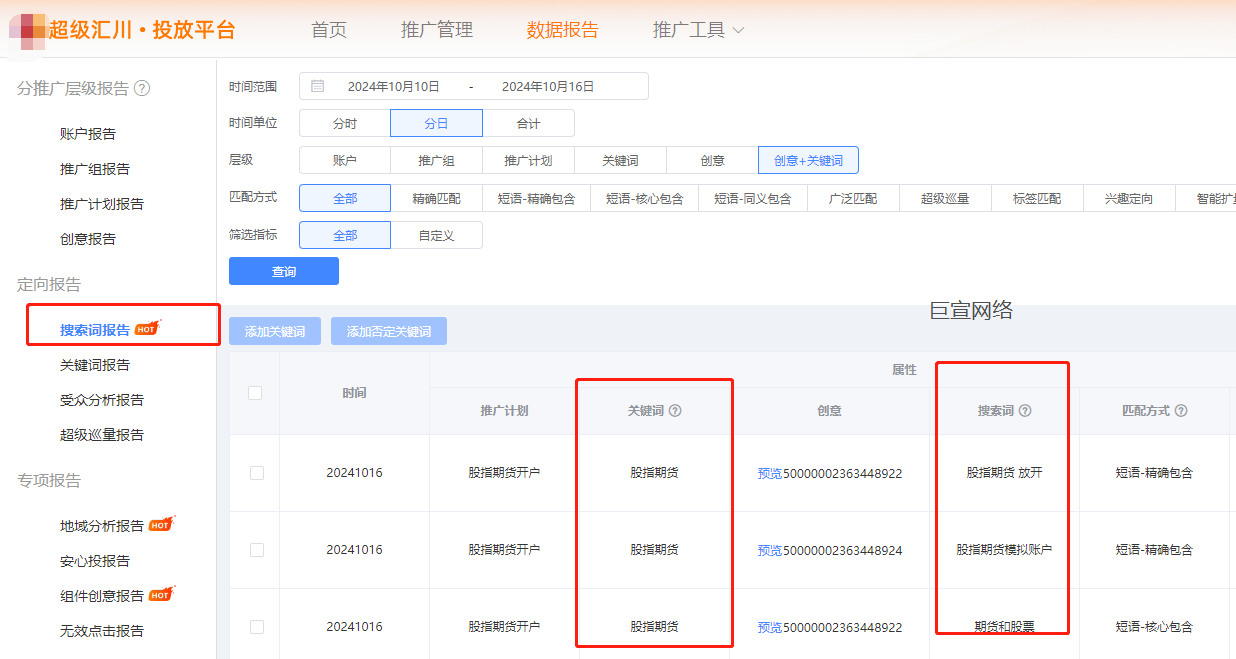
Task: Select 合计 time unit
Action: (529, 123)
